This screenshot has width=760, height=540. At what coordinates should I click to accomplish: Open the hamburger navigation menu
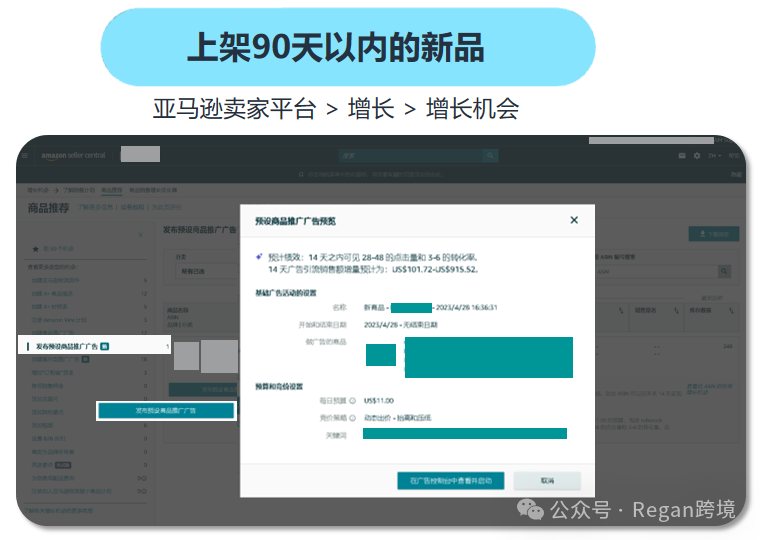pyautogui.click(x=25, y=156)
